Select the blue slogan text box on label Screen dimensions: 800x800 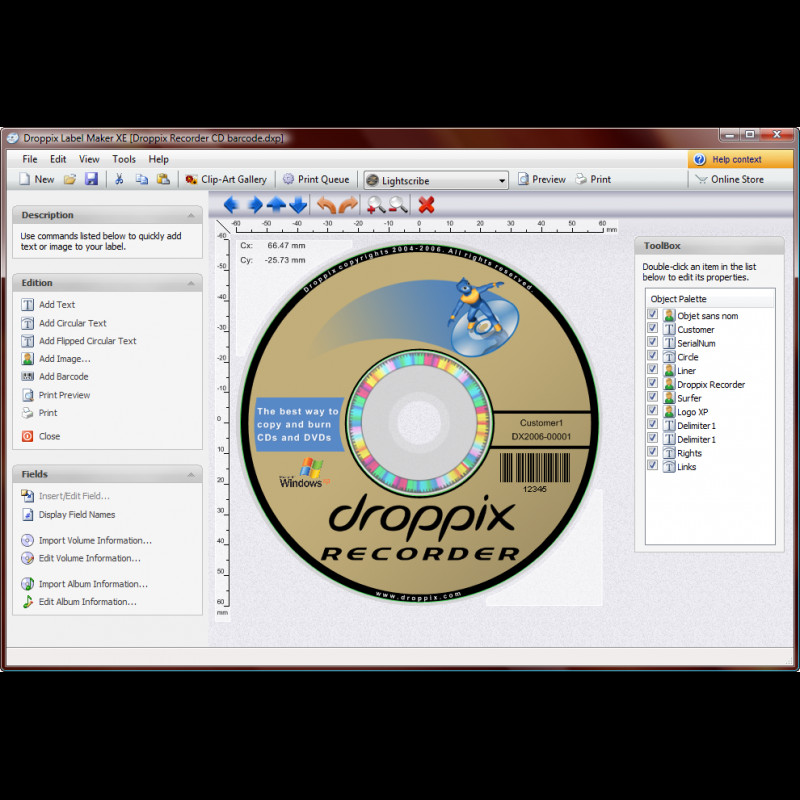[299, 424]
